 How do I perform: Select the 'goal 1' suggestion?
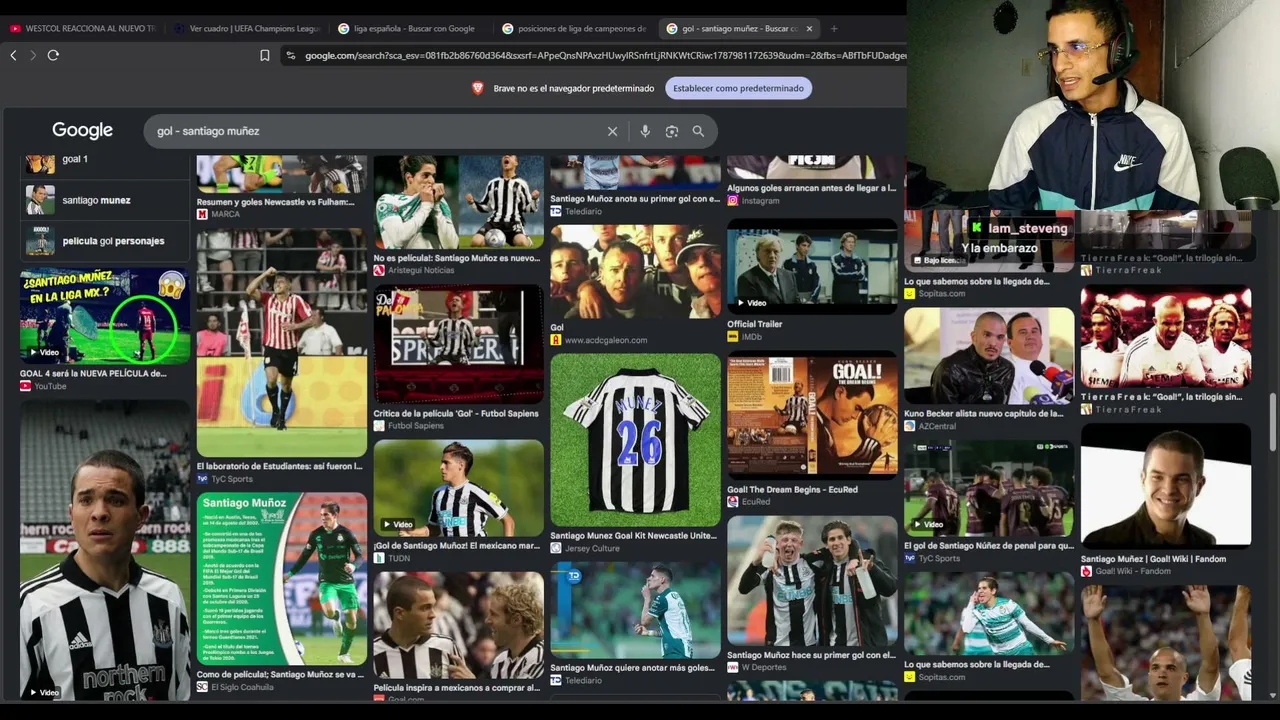coord(105,160)
